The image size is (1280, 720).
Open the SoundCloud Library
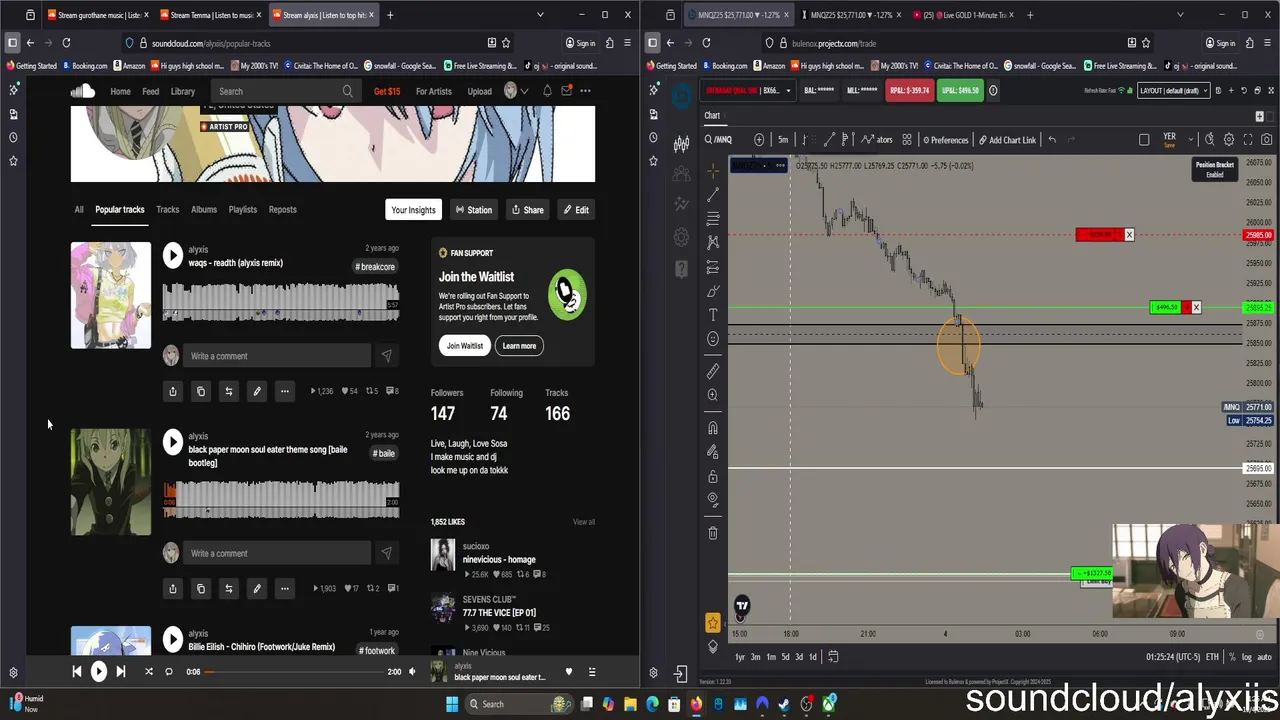(182, 91)
